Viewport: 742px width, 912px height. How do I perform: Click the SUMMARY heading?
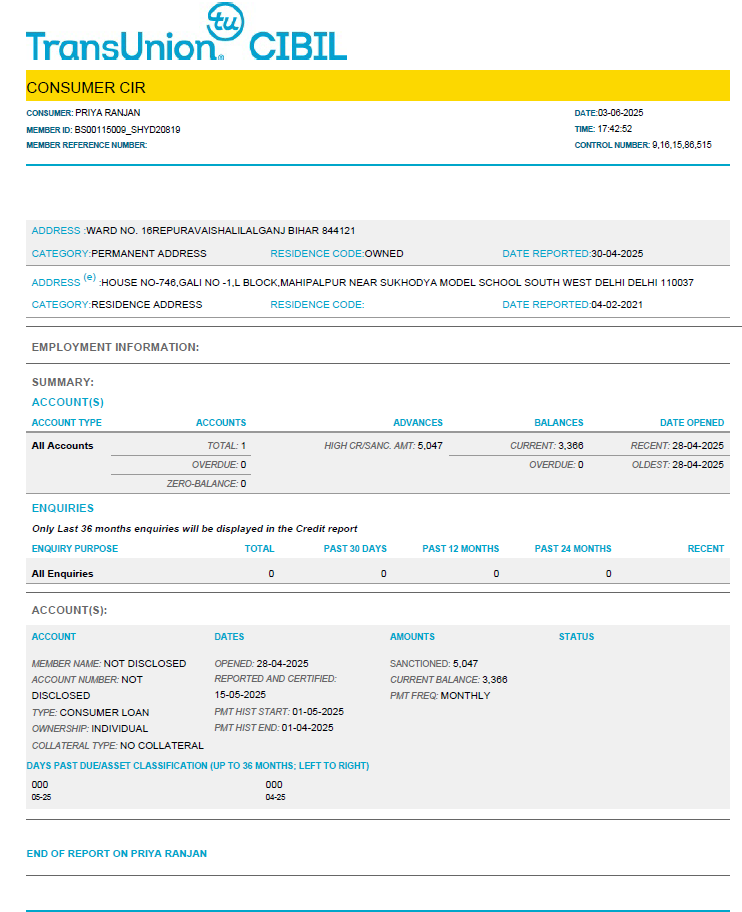63,382
